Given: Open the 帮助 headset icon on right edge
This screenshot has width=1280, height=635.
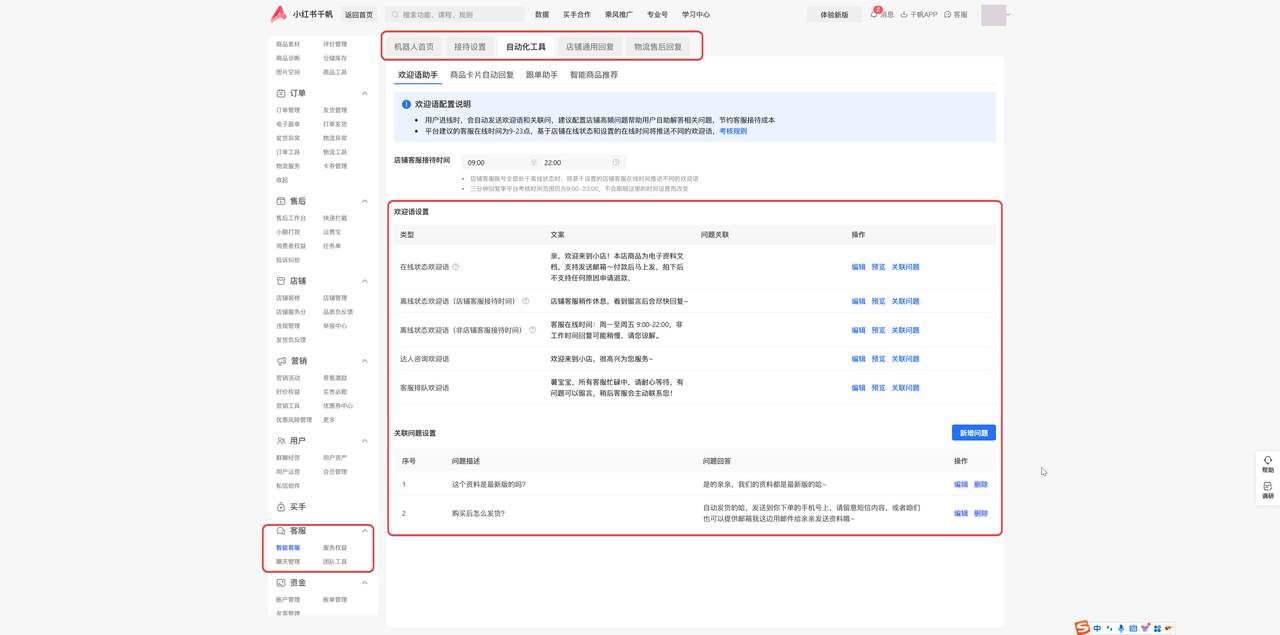Looking at the screenshot, I should [x=1268, y=461].
